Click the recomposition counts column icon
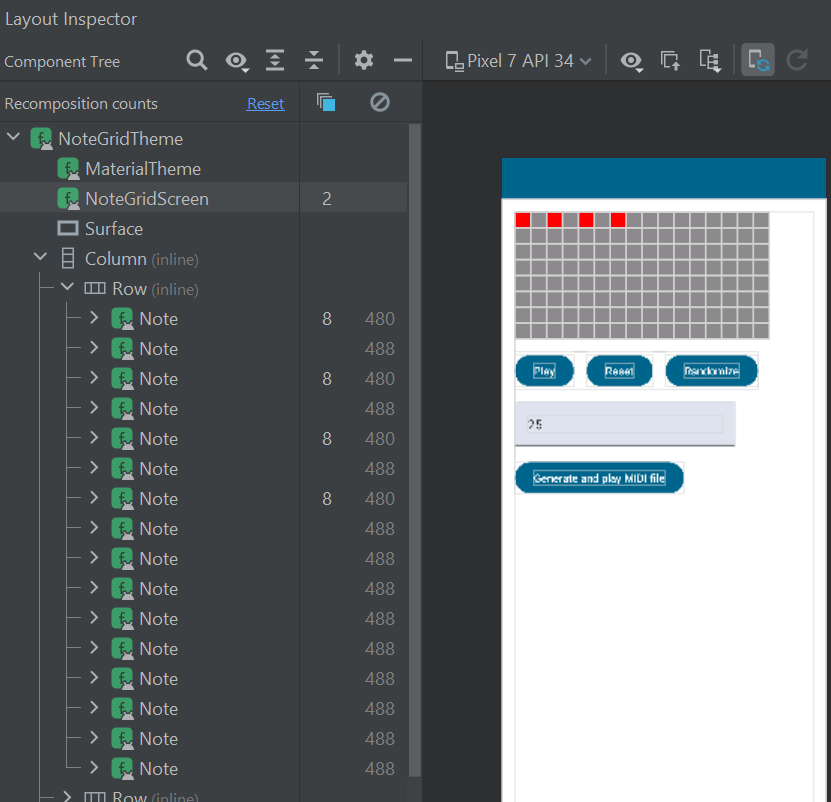 pos(325,102)
